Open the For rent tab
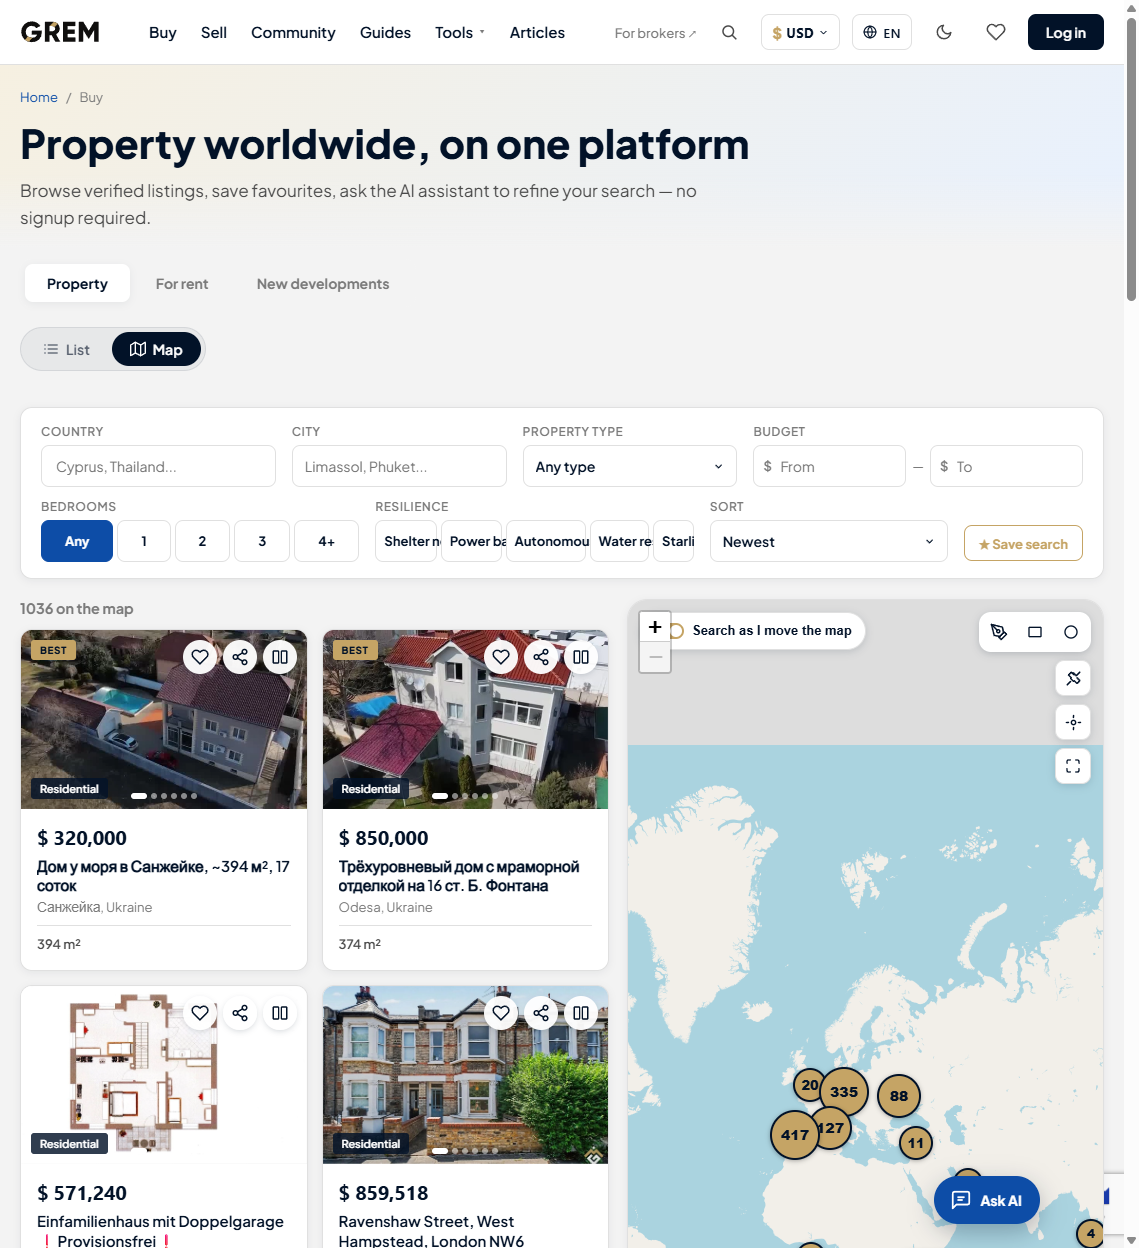The width and height of the screenshot is (1139, 1248). 182,284
